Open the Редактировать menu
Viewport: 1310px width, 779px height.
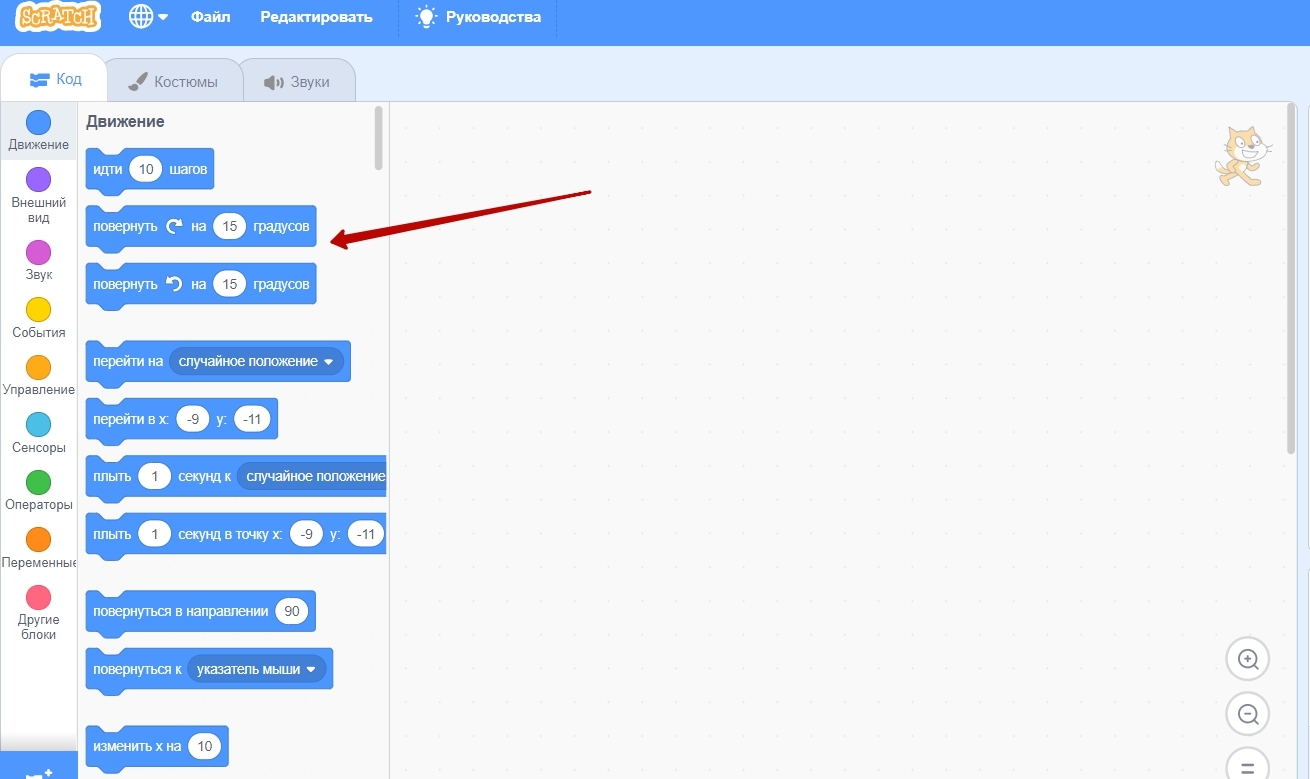click(x=316, y=17)
